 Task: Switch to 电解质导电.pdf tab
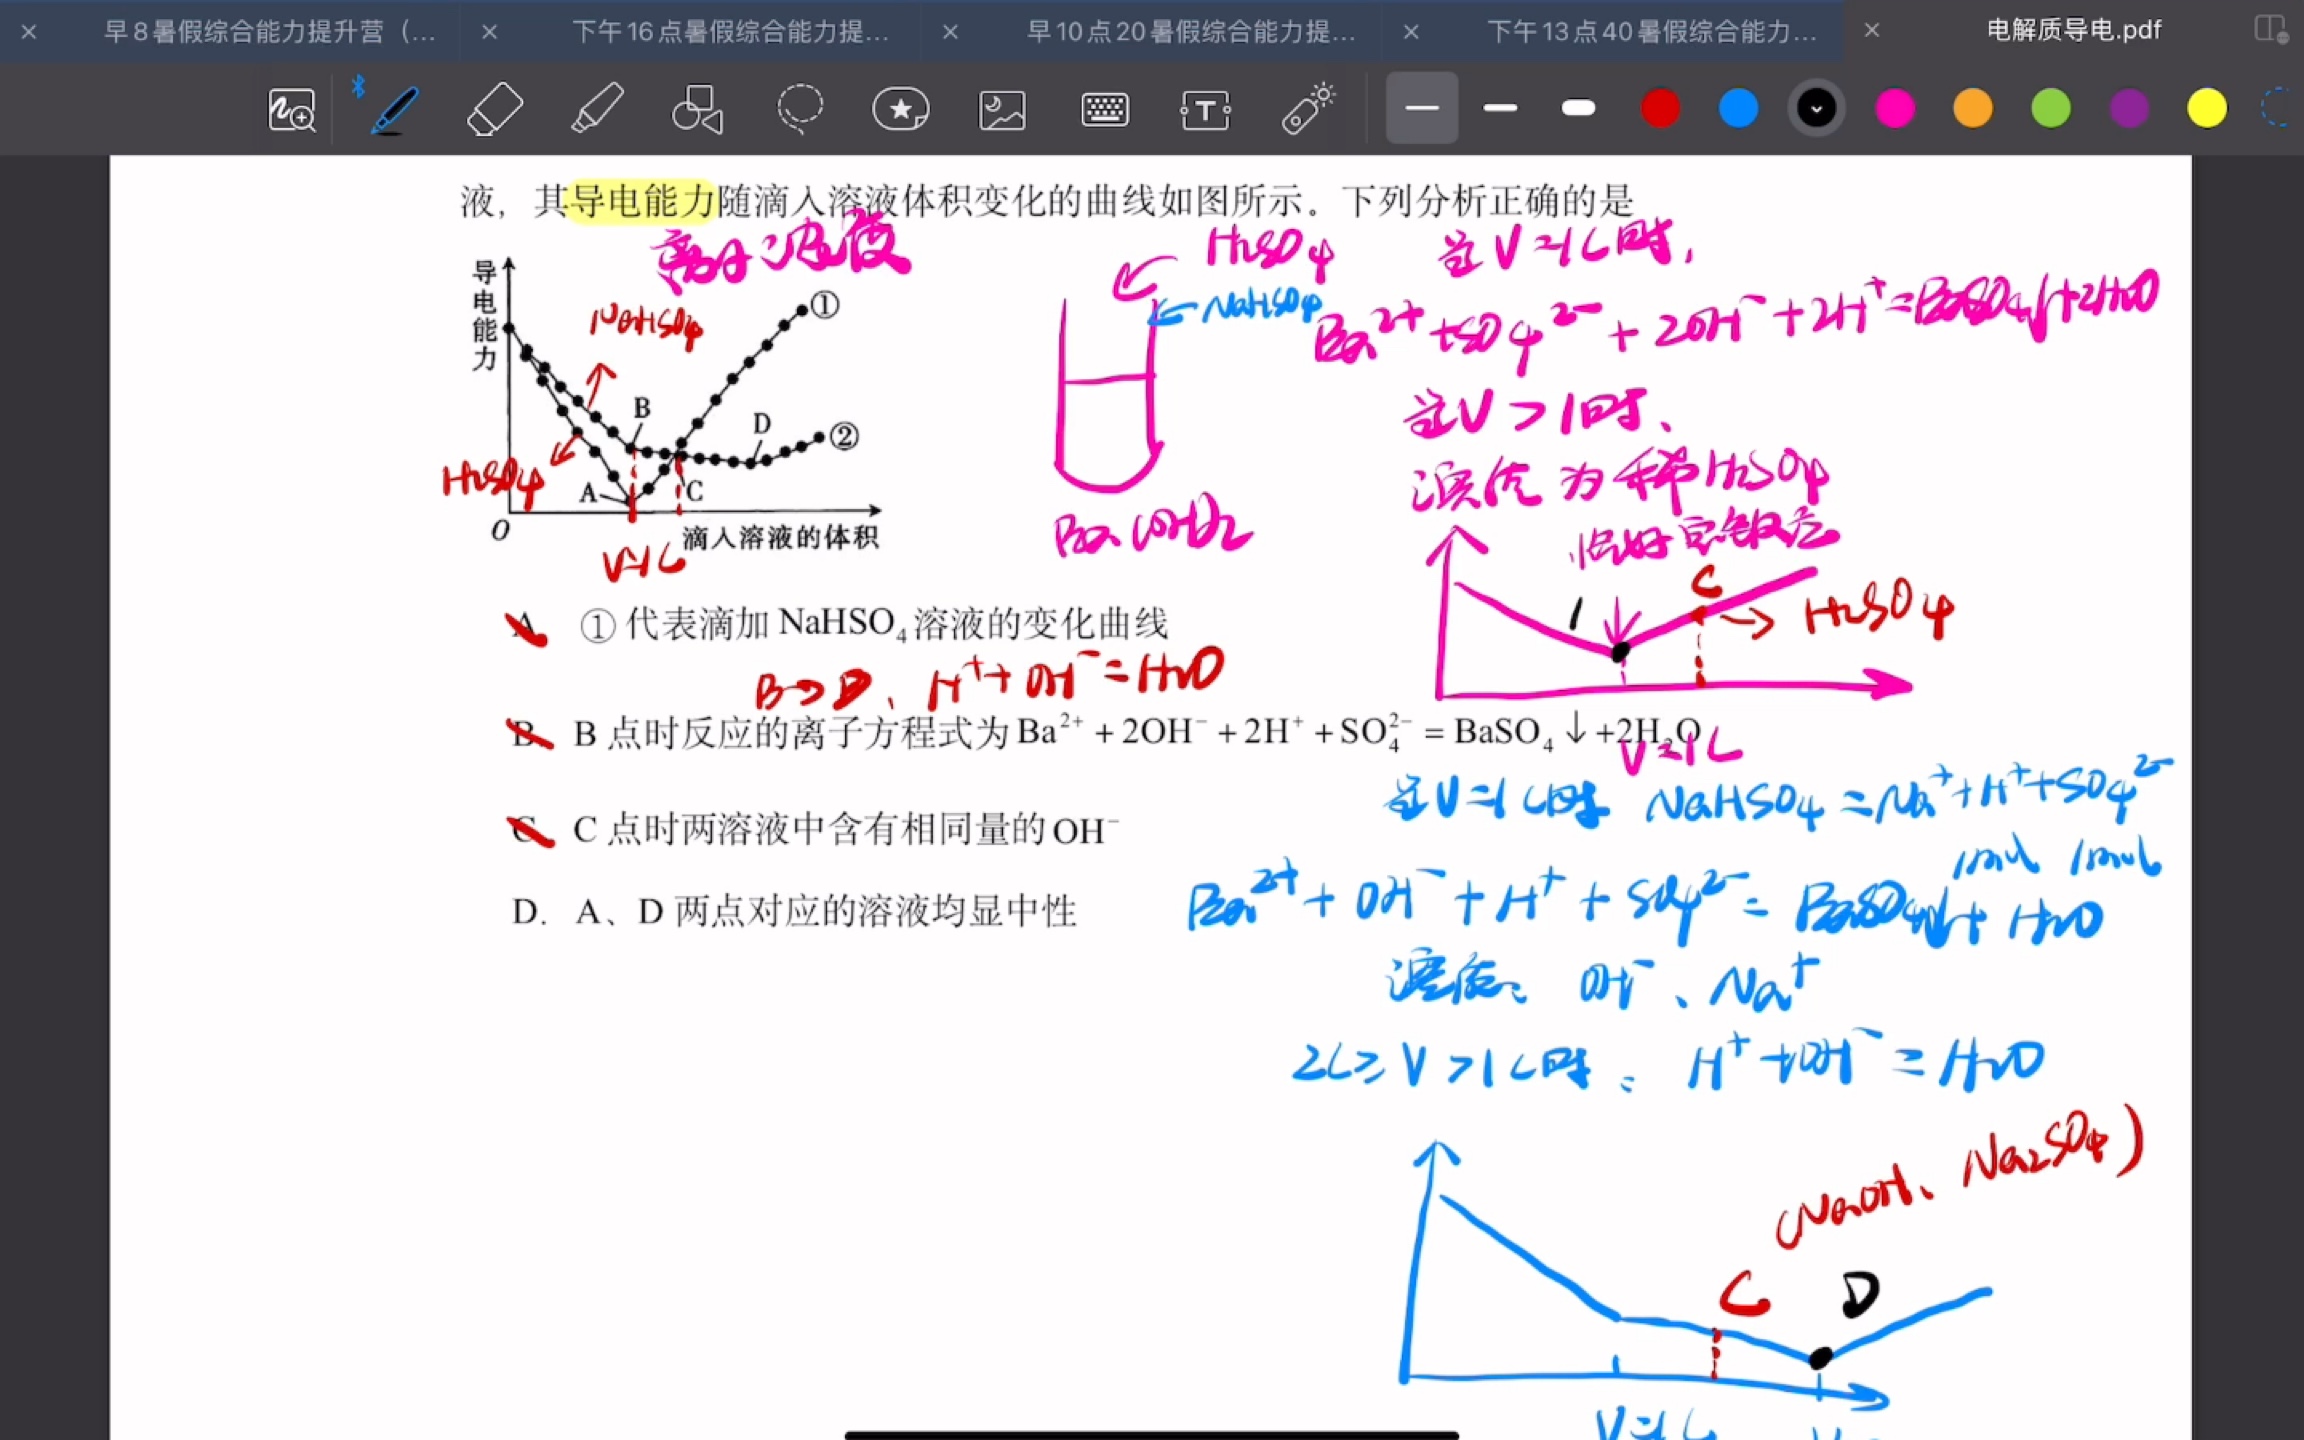tap(2073, 31)
